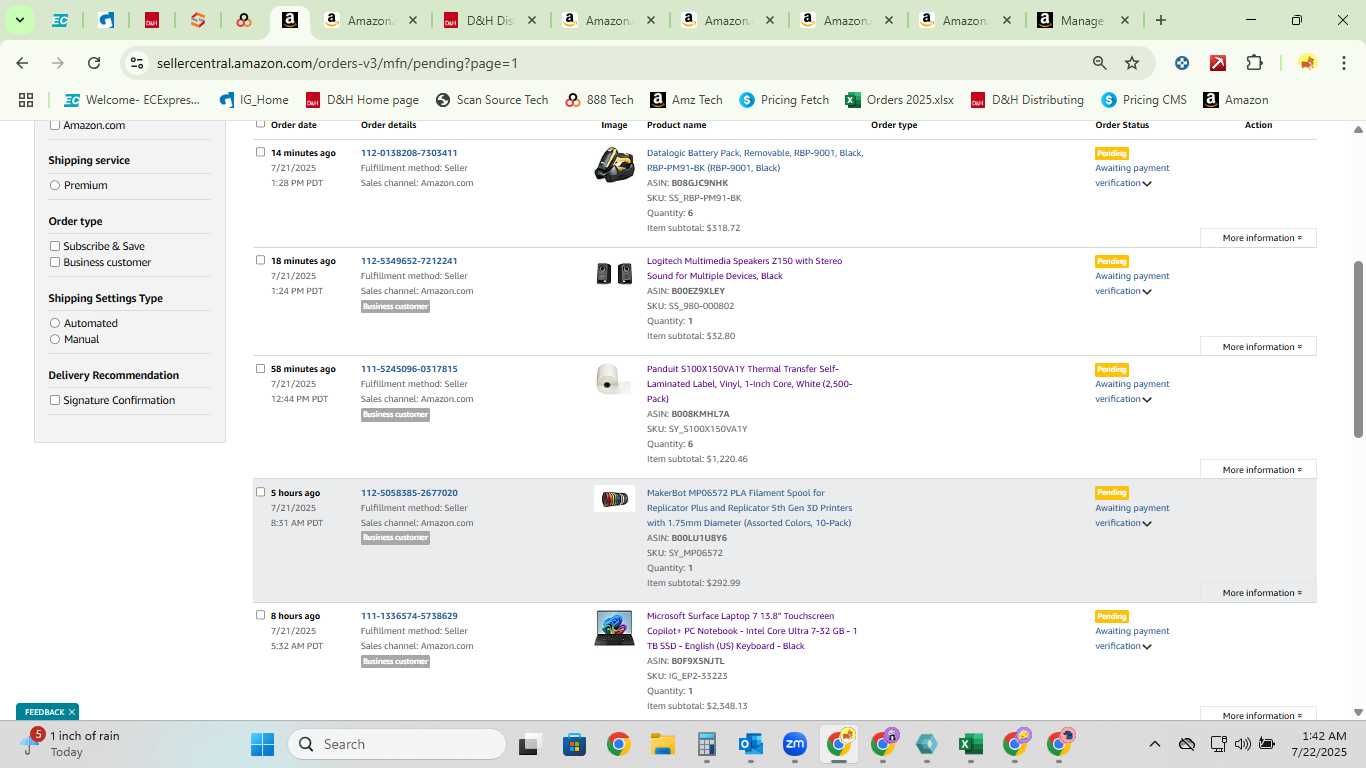This screenshot has width=1366, height=768.
Task: Click the Datalogic Battery Pack product thumbnail
Action: pos(614,164)
